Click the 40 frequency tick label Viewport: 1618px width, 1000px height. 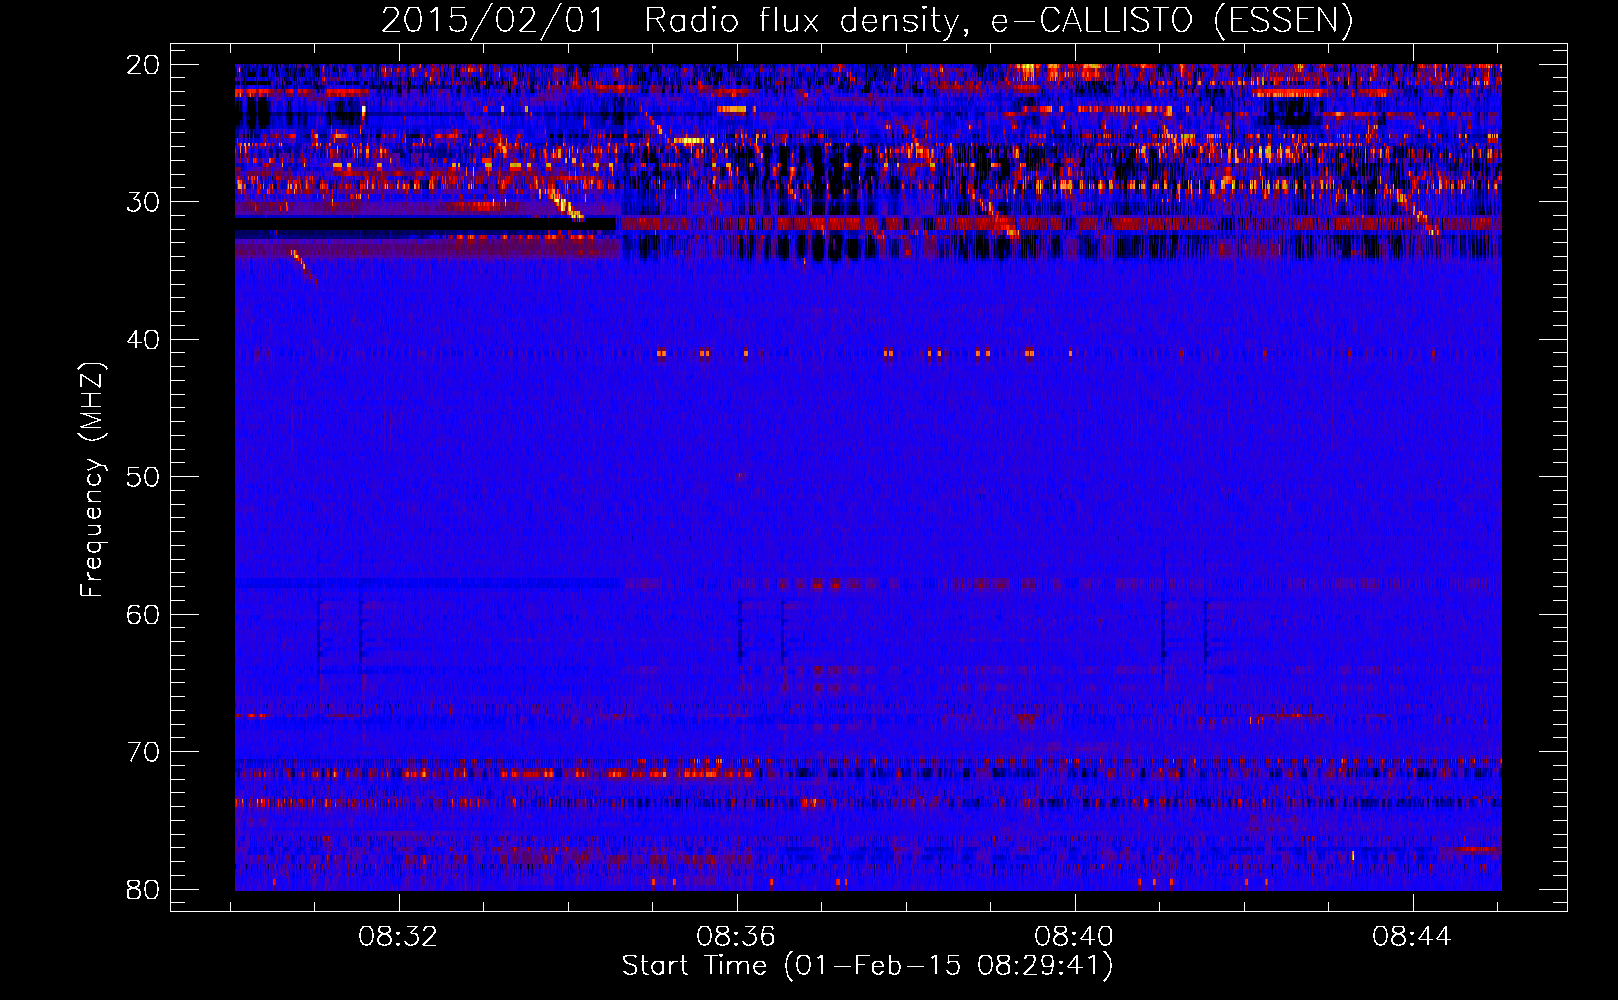(x=143, y=340)
